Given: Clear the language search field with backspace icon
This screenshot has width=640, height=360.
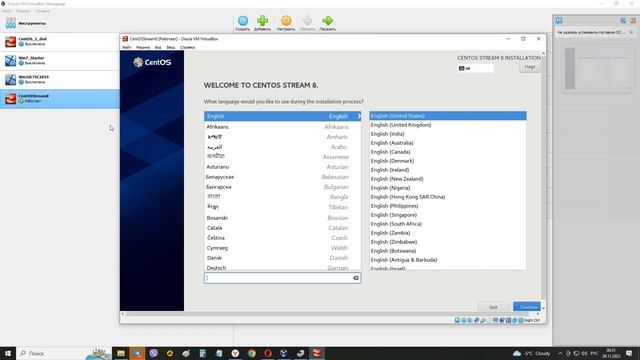Looking at the screenshot, I should [356, 278].
